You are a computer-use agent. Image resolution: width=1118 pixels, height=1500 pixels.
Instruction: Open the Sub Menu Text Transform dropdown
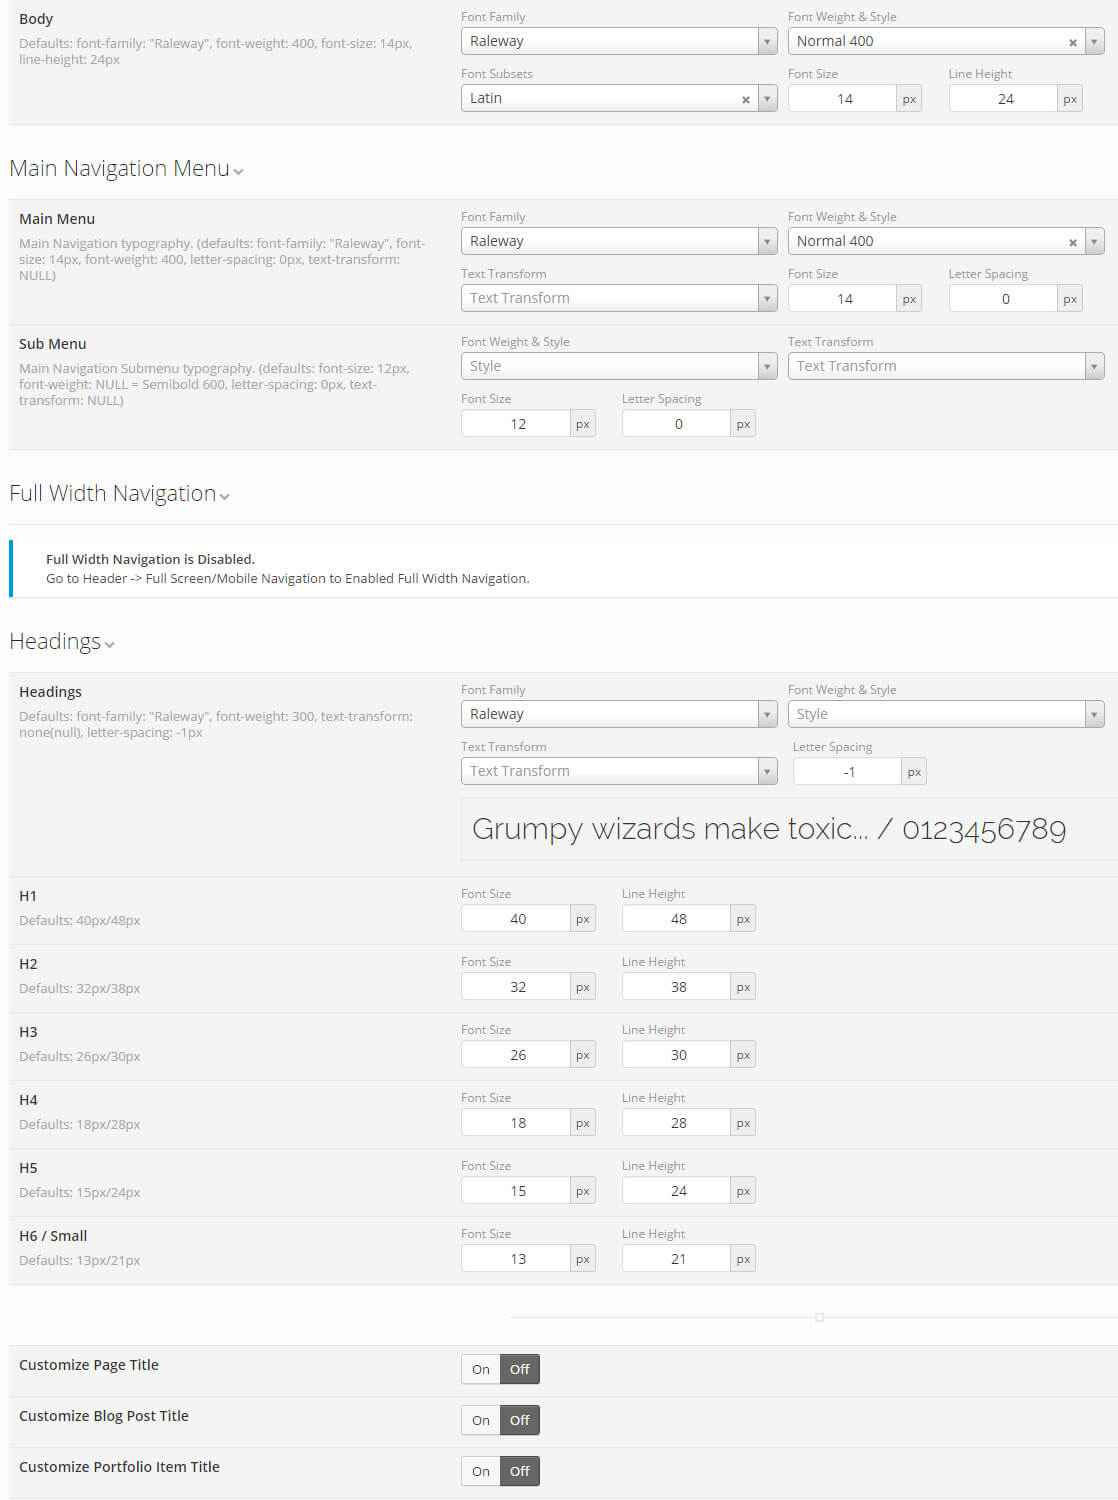945,366
